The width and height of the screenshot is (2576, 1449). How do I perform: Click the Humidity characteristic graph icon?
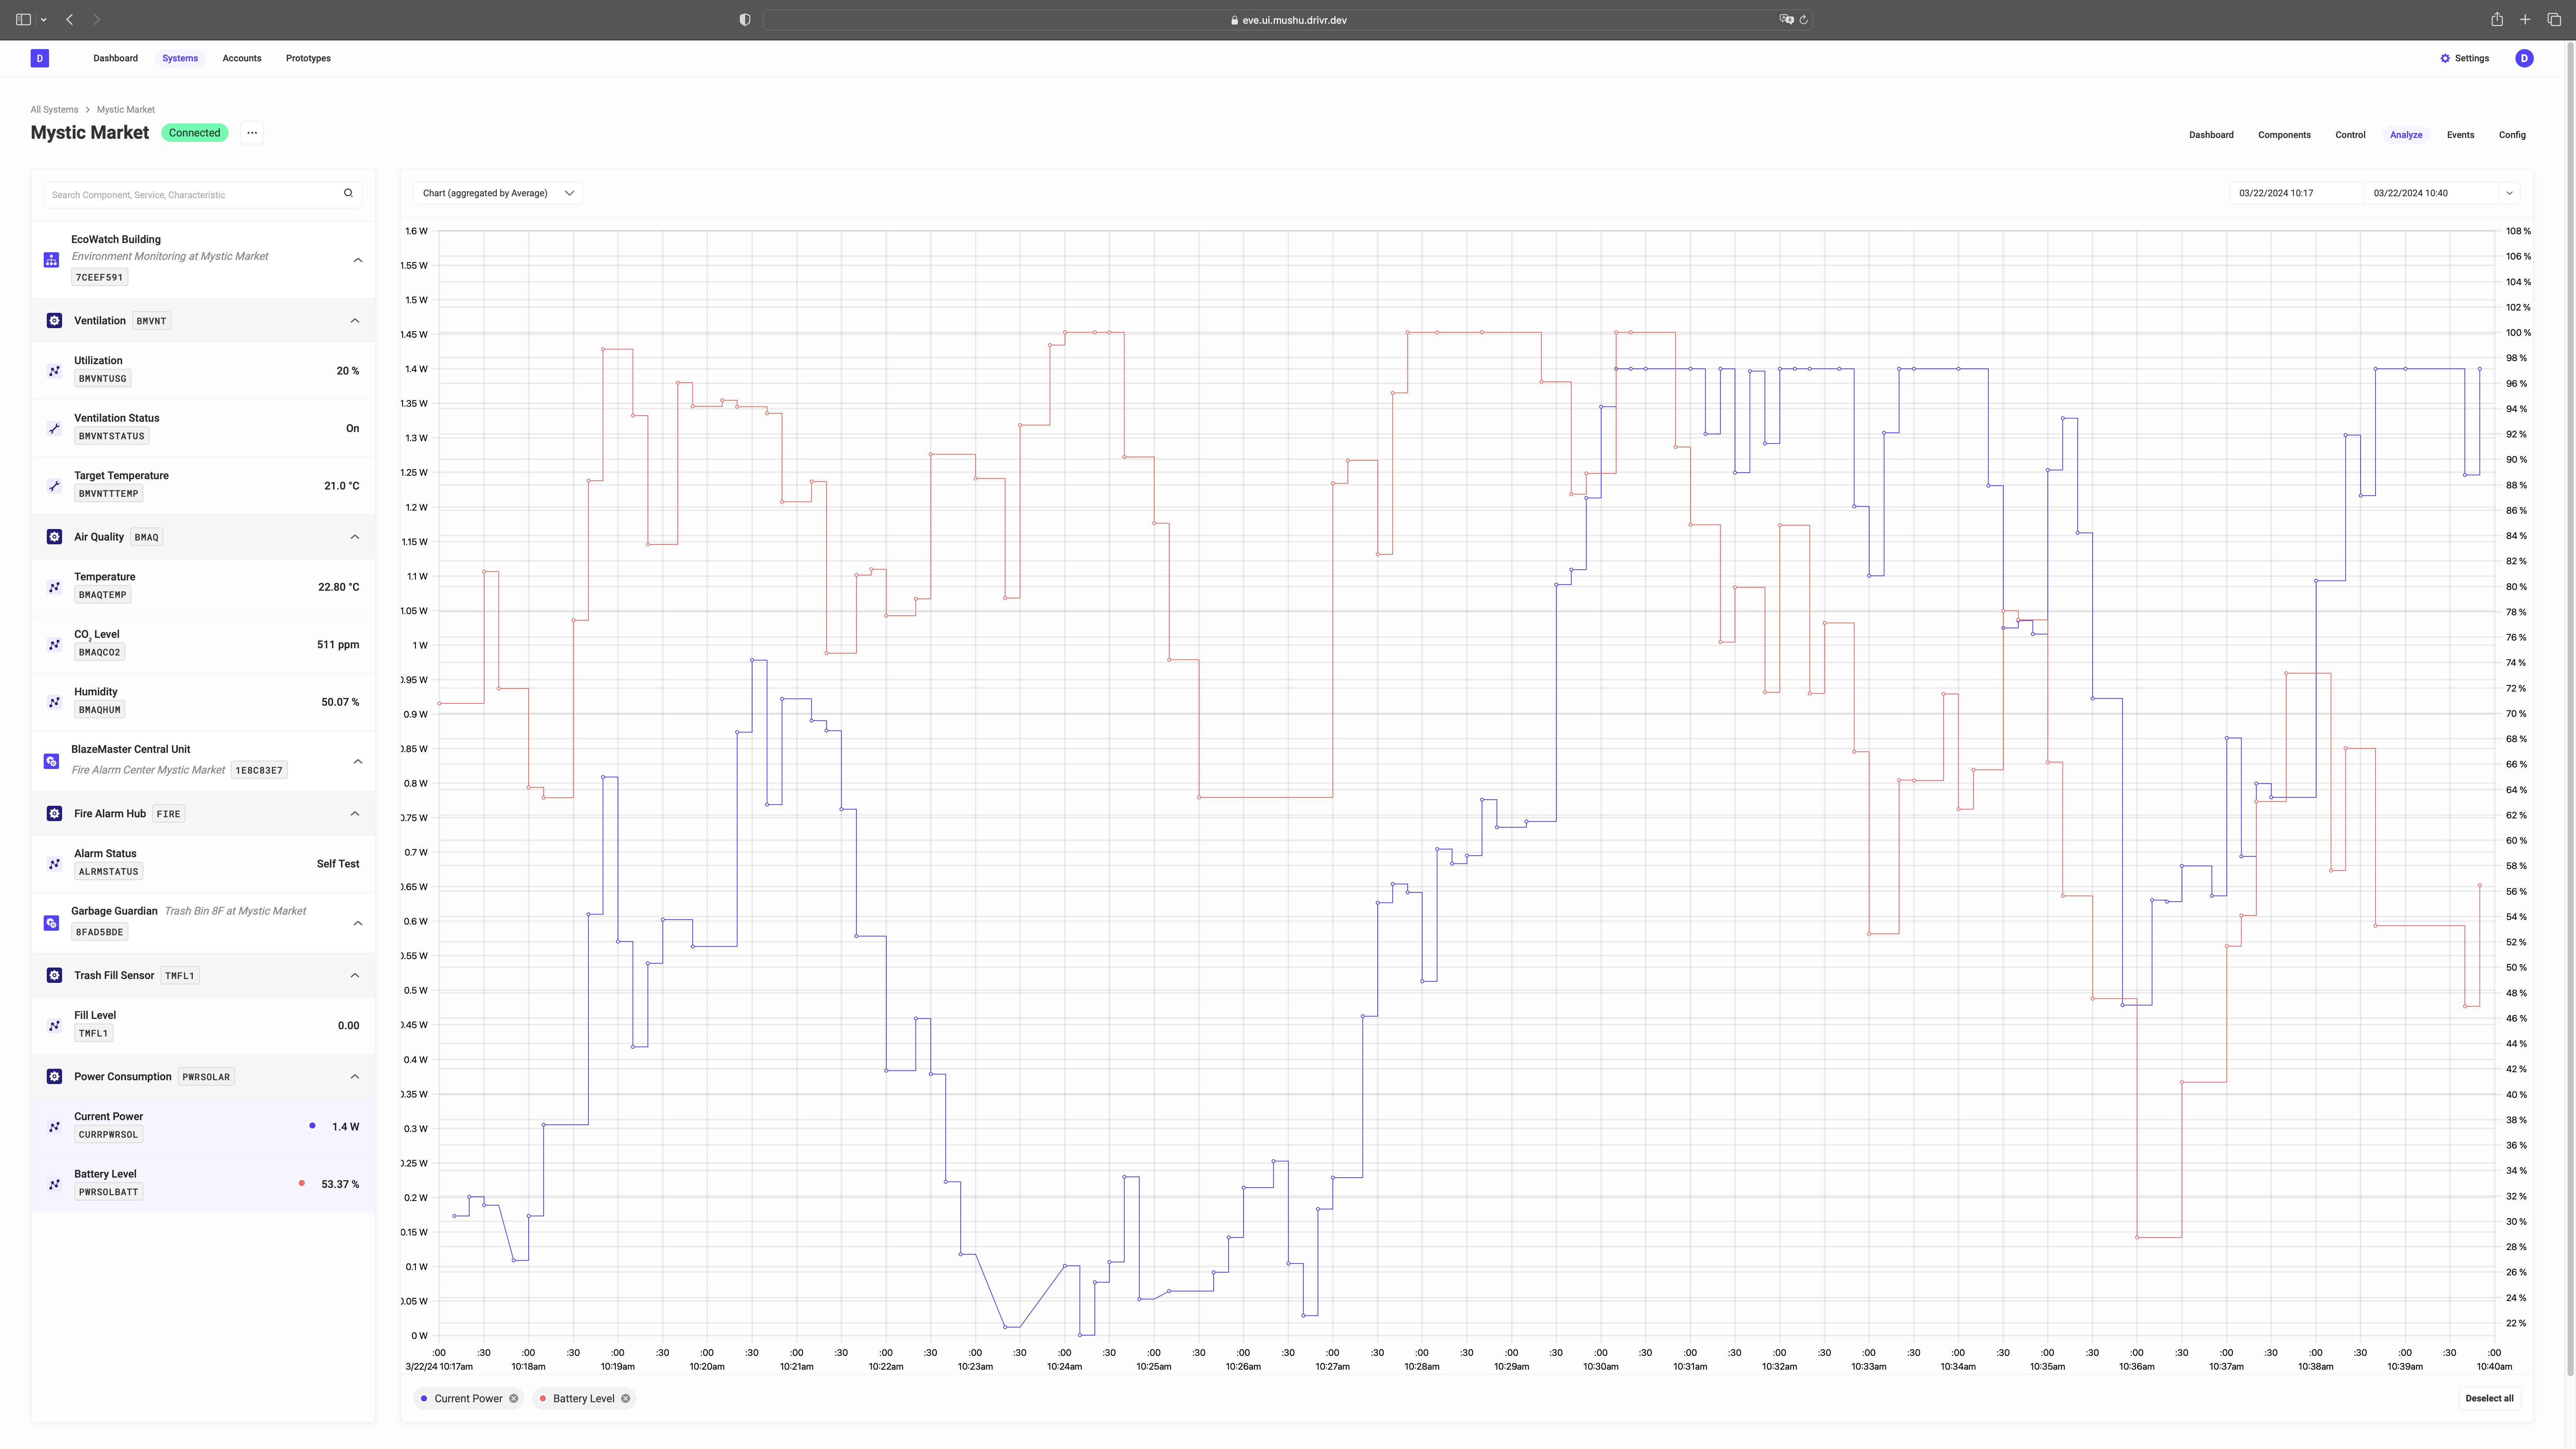coord(54,702)
